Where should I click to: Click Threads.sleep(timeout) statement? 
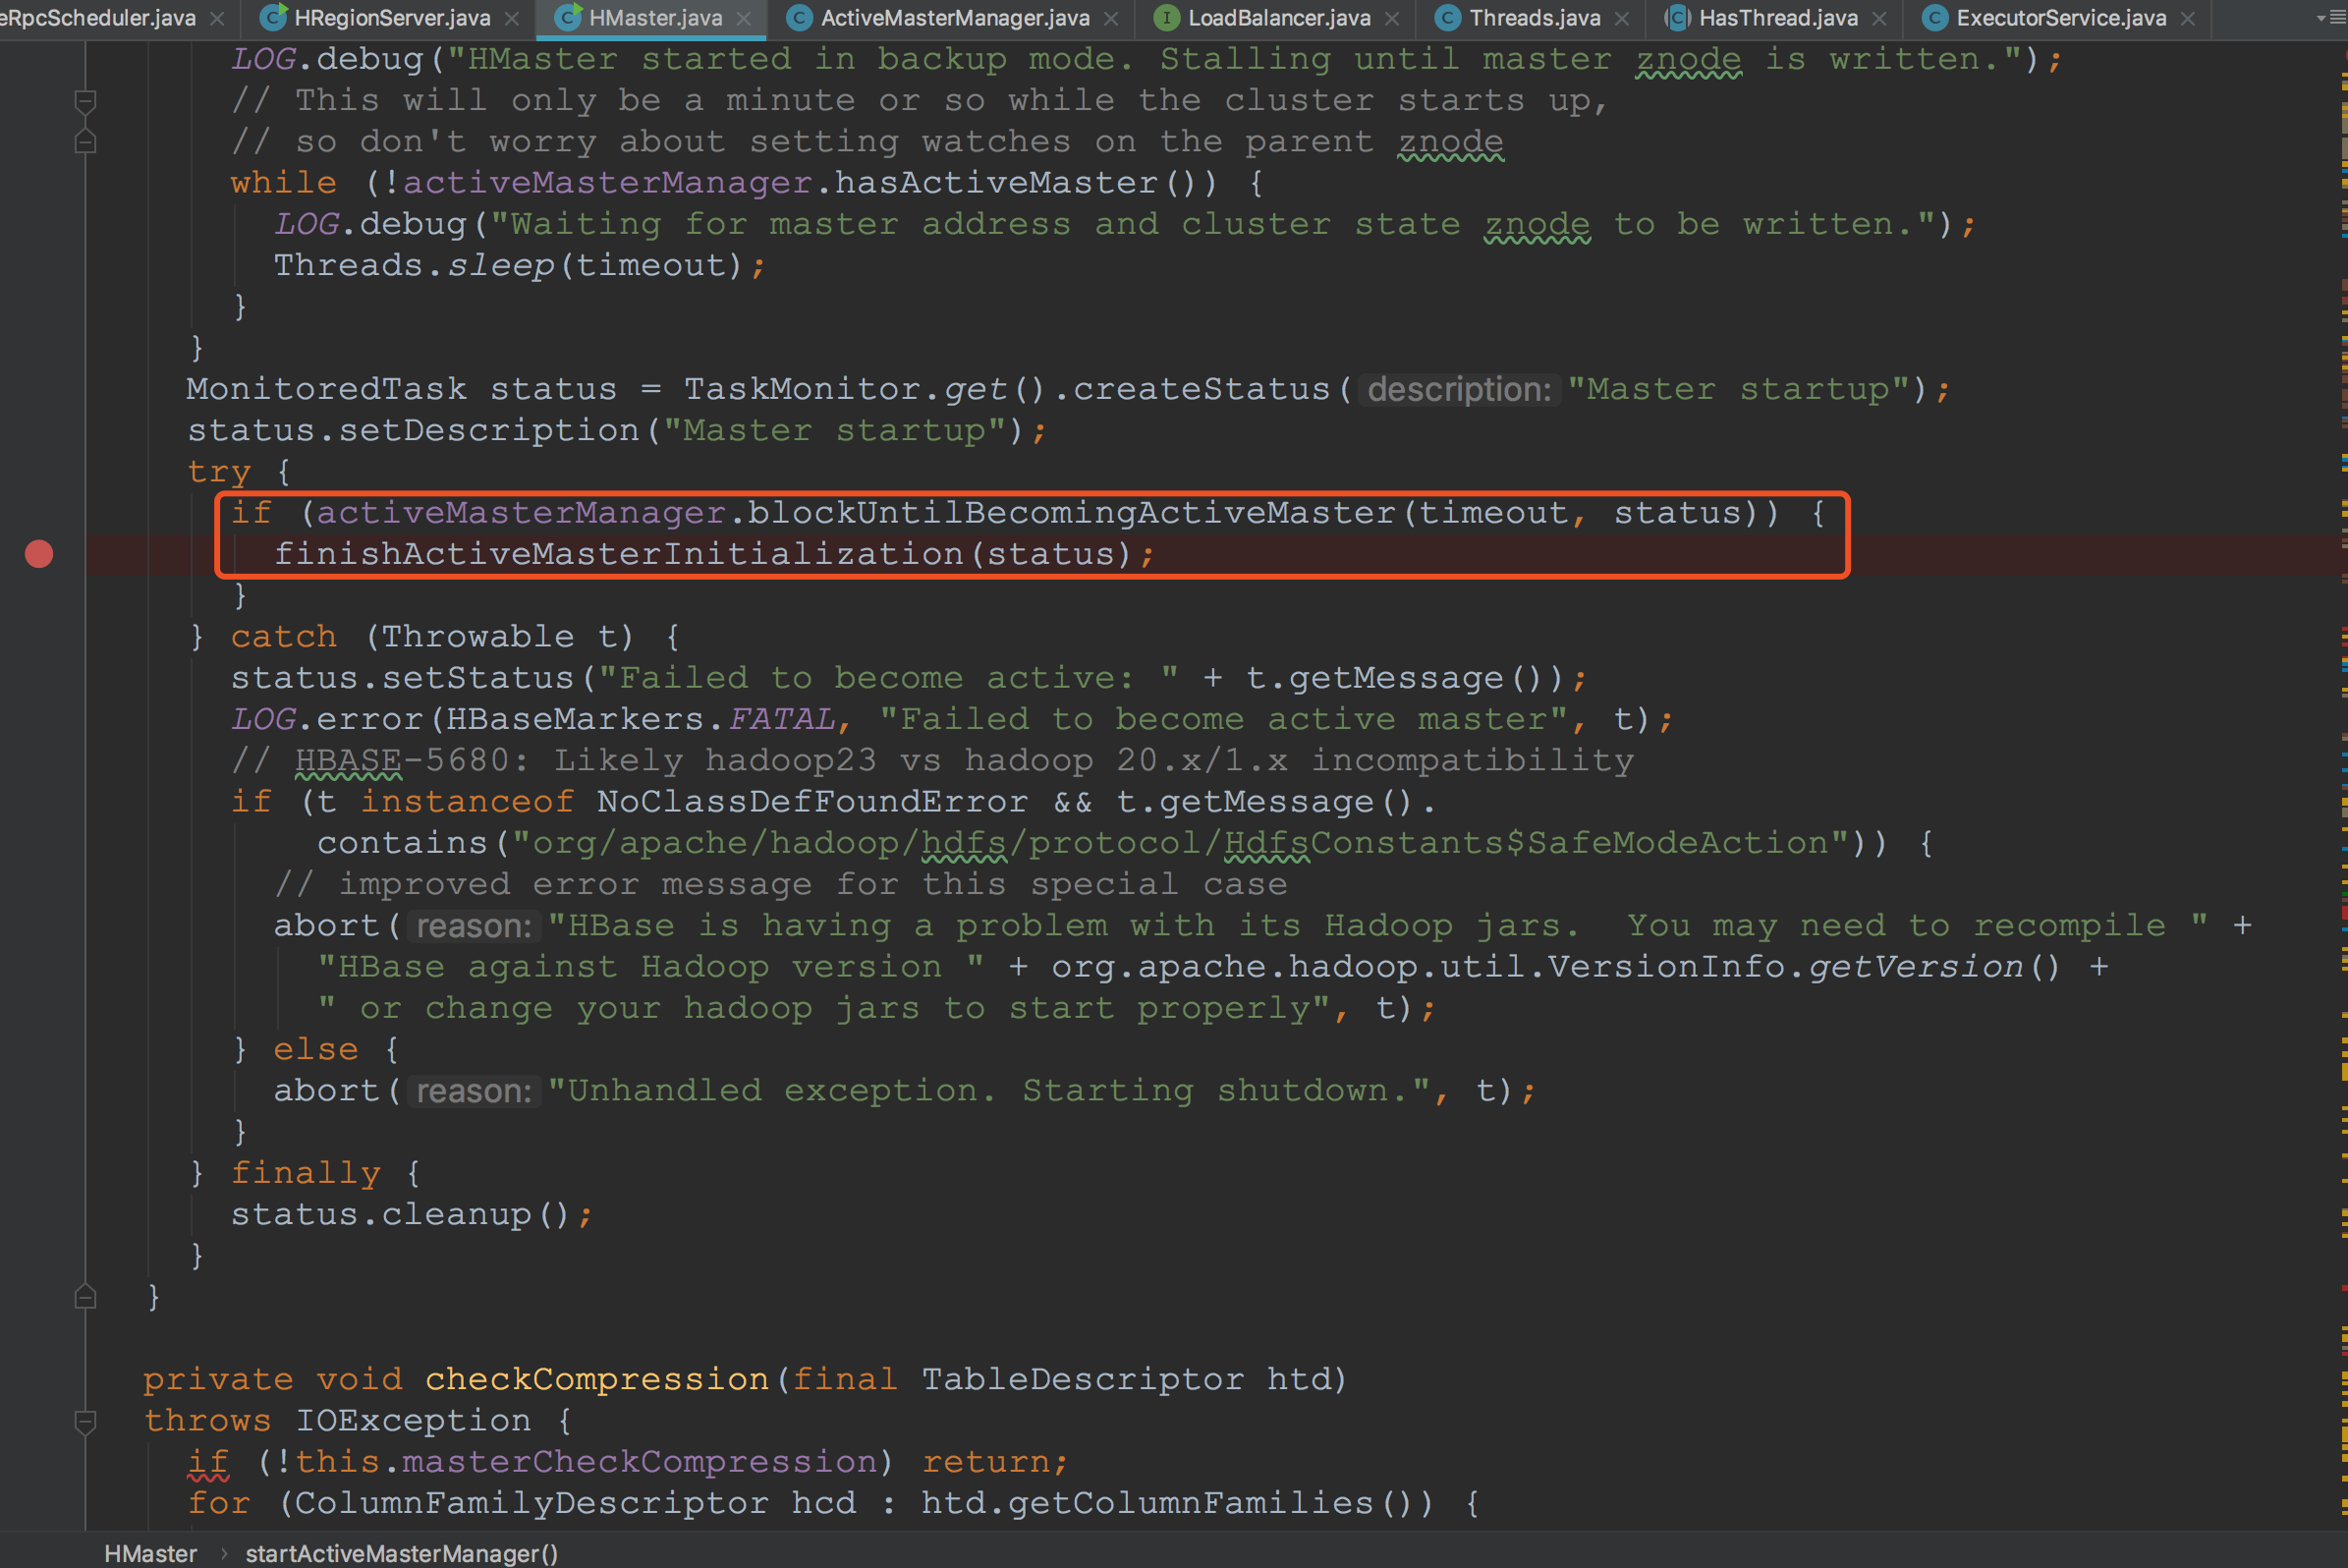(x=519, y=265)
